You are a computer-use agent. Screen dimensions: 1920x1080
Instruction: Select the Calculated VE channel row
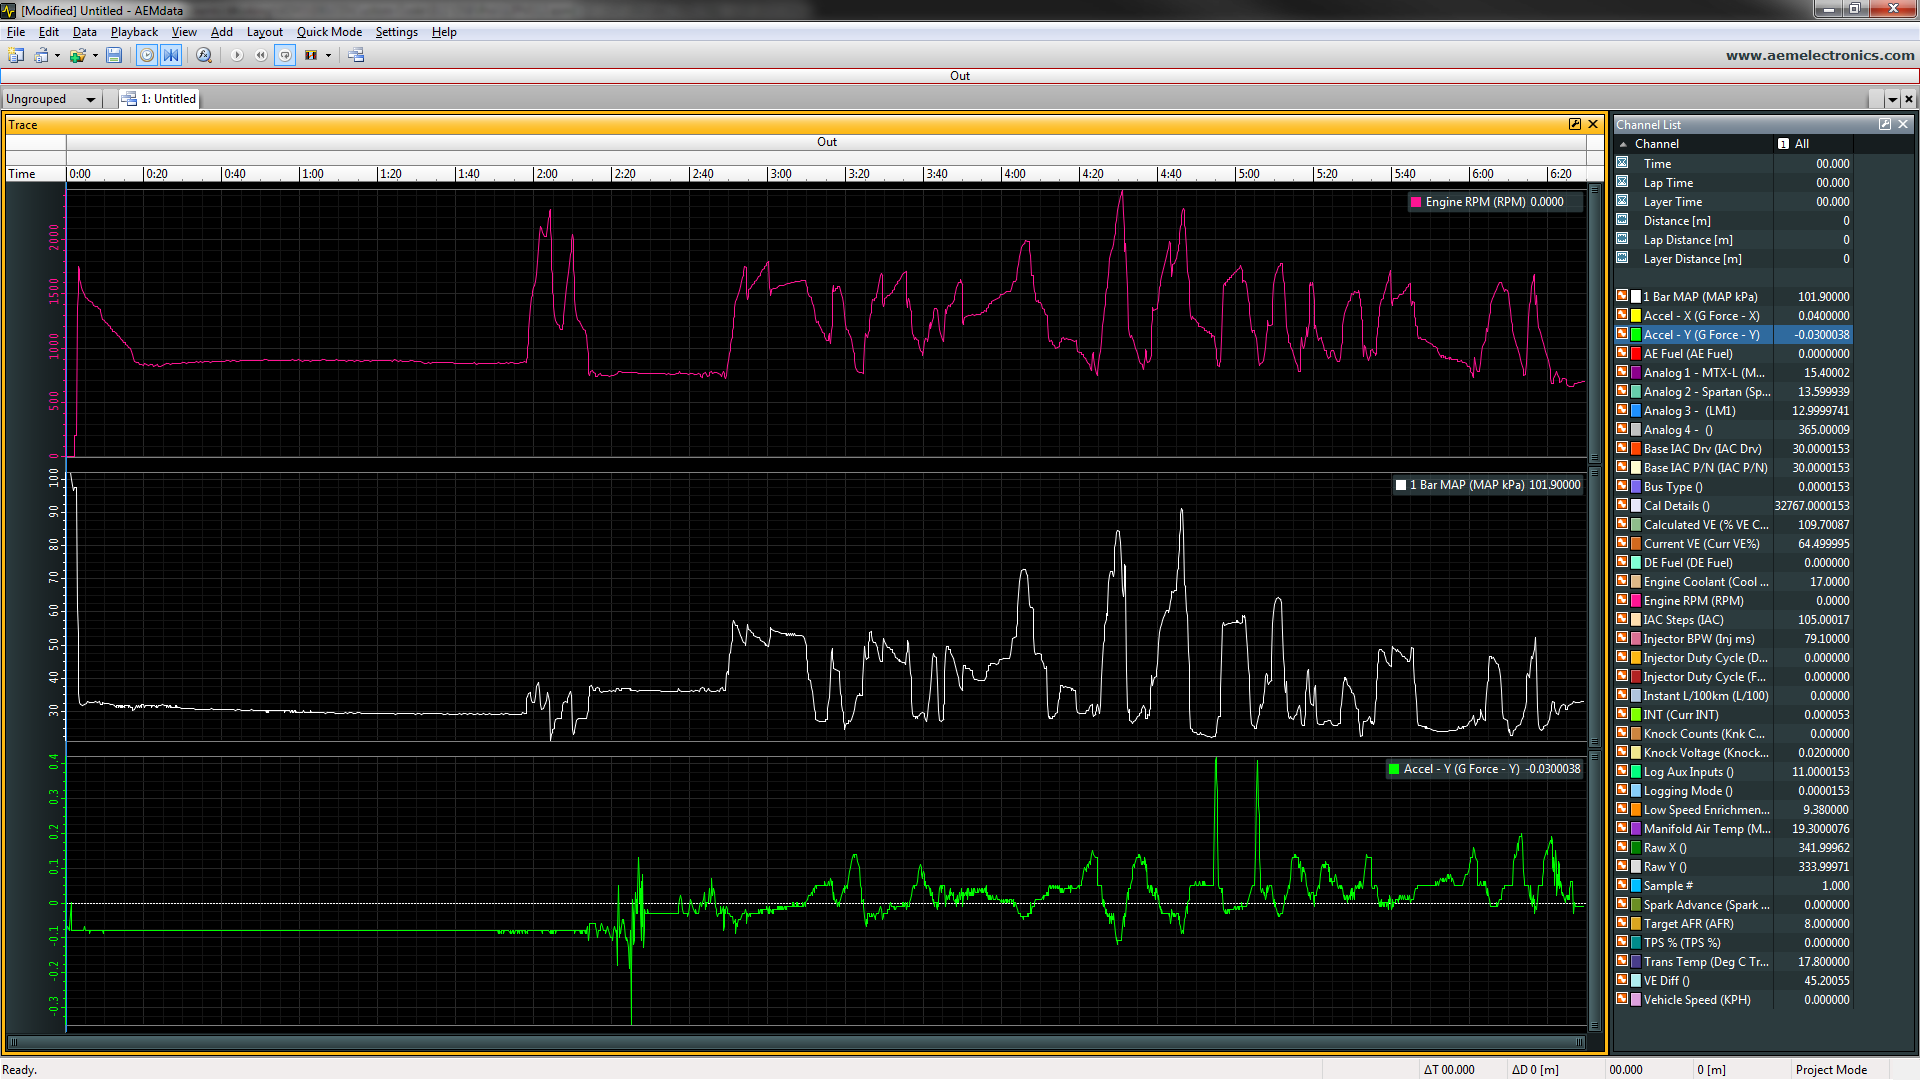click(1733, 524)
